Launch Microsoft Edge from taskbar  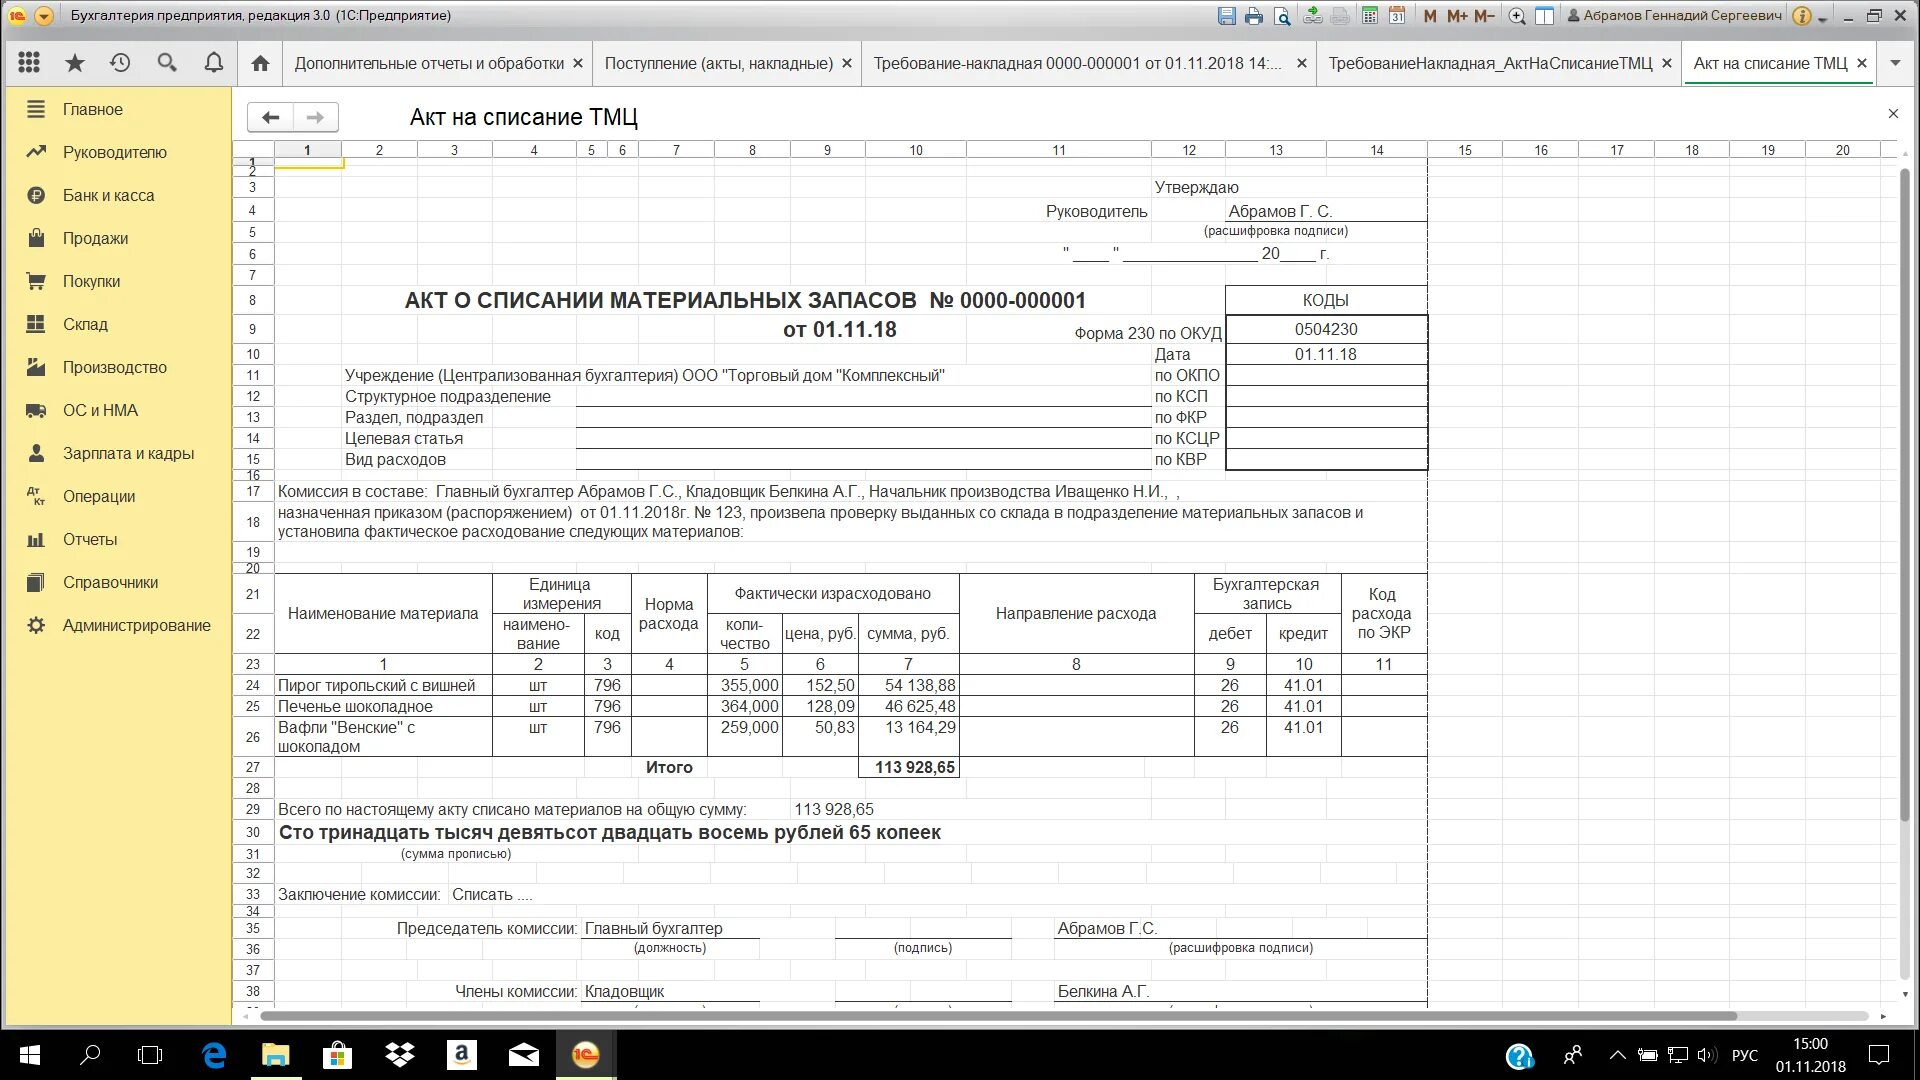(214, 1054)
